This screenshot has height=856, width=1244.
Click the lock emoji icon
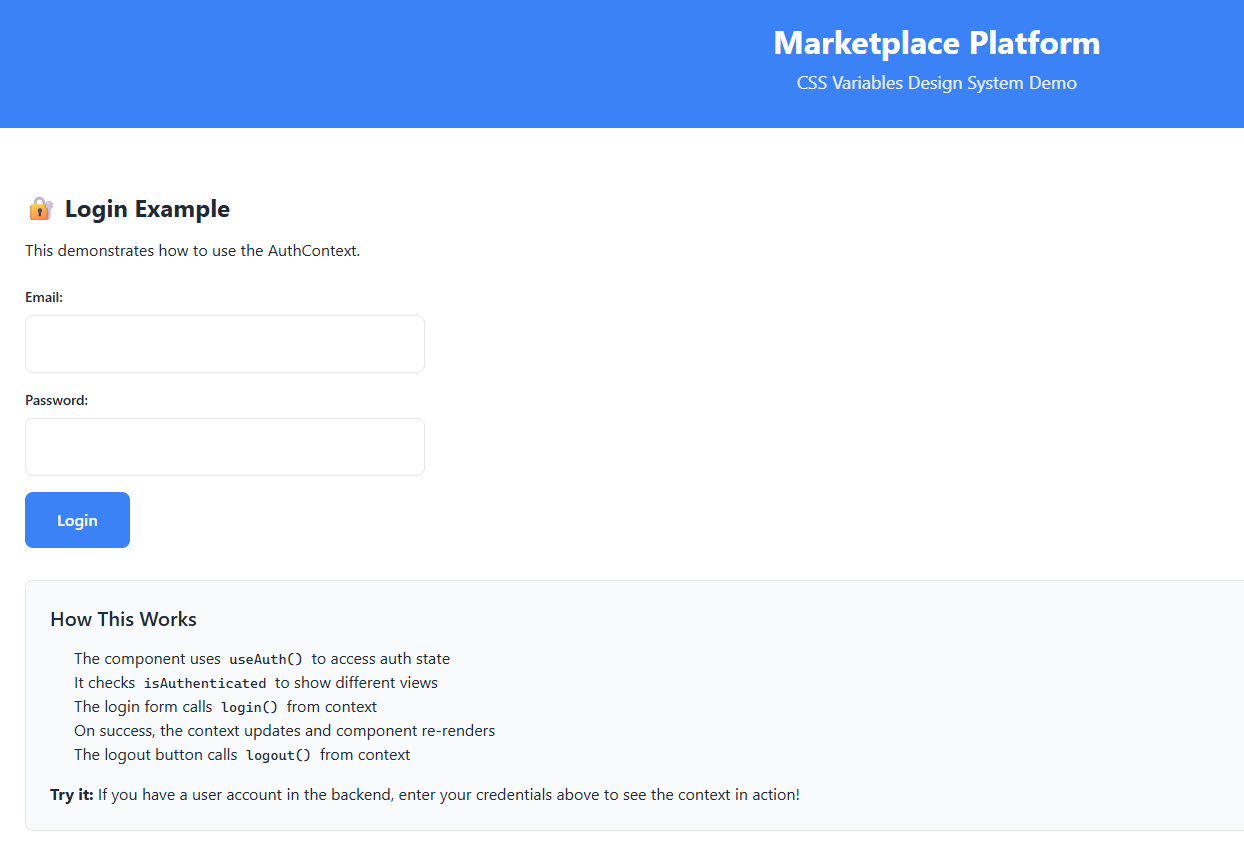coord(39,208)
